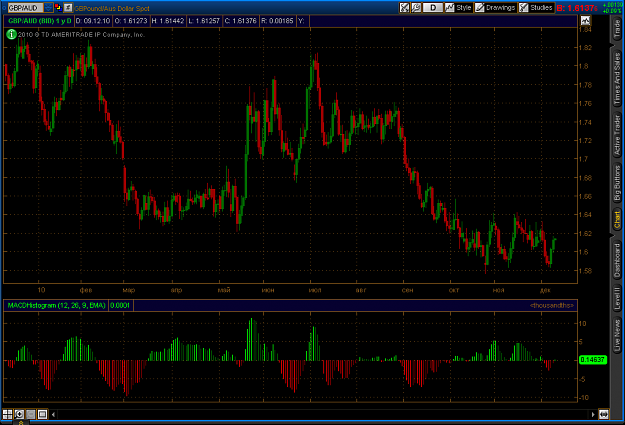625x425 pixels.
Task: Edit the GBP/AUD symbol input field
Action: [26, 8]
